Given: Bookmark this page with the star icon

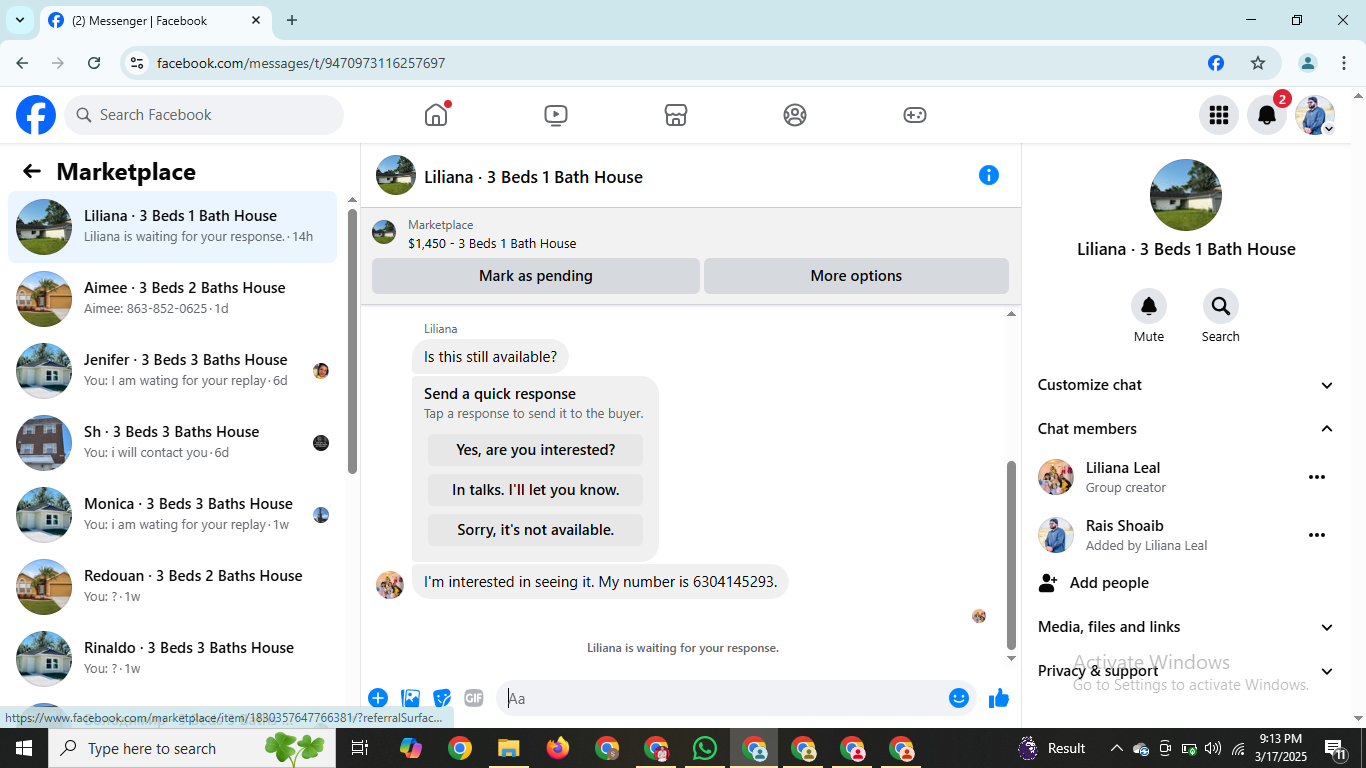Looking at the screenshot, I should click(1258, 63).
